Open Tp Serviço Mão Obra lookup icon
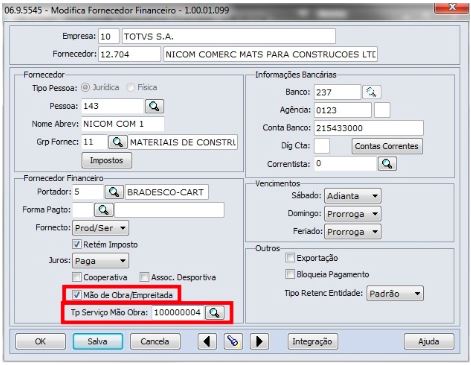Viewport: 471px width, 365px height. (x=215, y=313)
